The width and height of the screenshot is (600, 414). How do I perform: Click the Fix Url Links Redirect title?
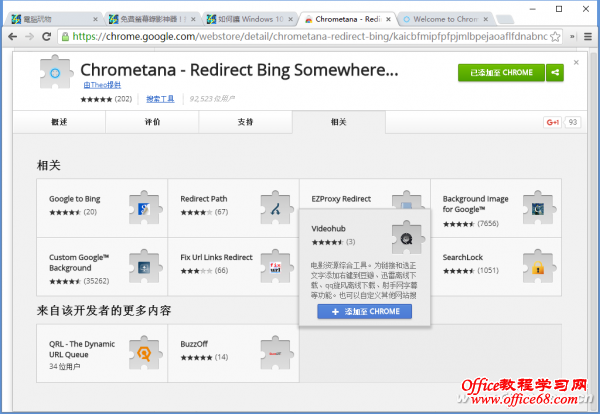coord(216,258)
